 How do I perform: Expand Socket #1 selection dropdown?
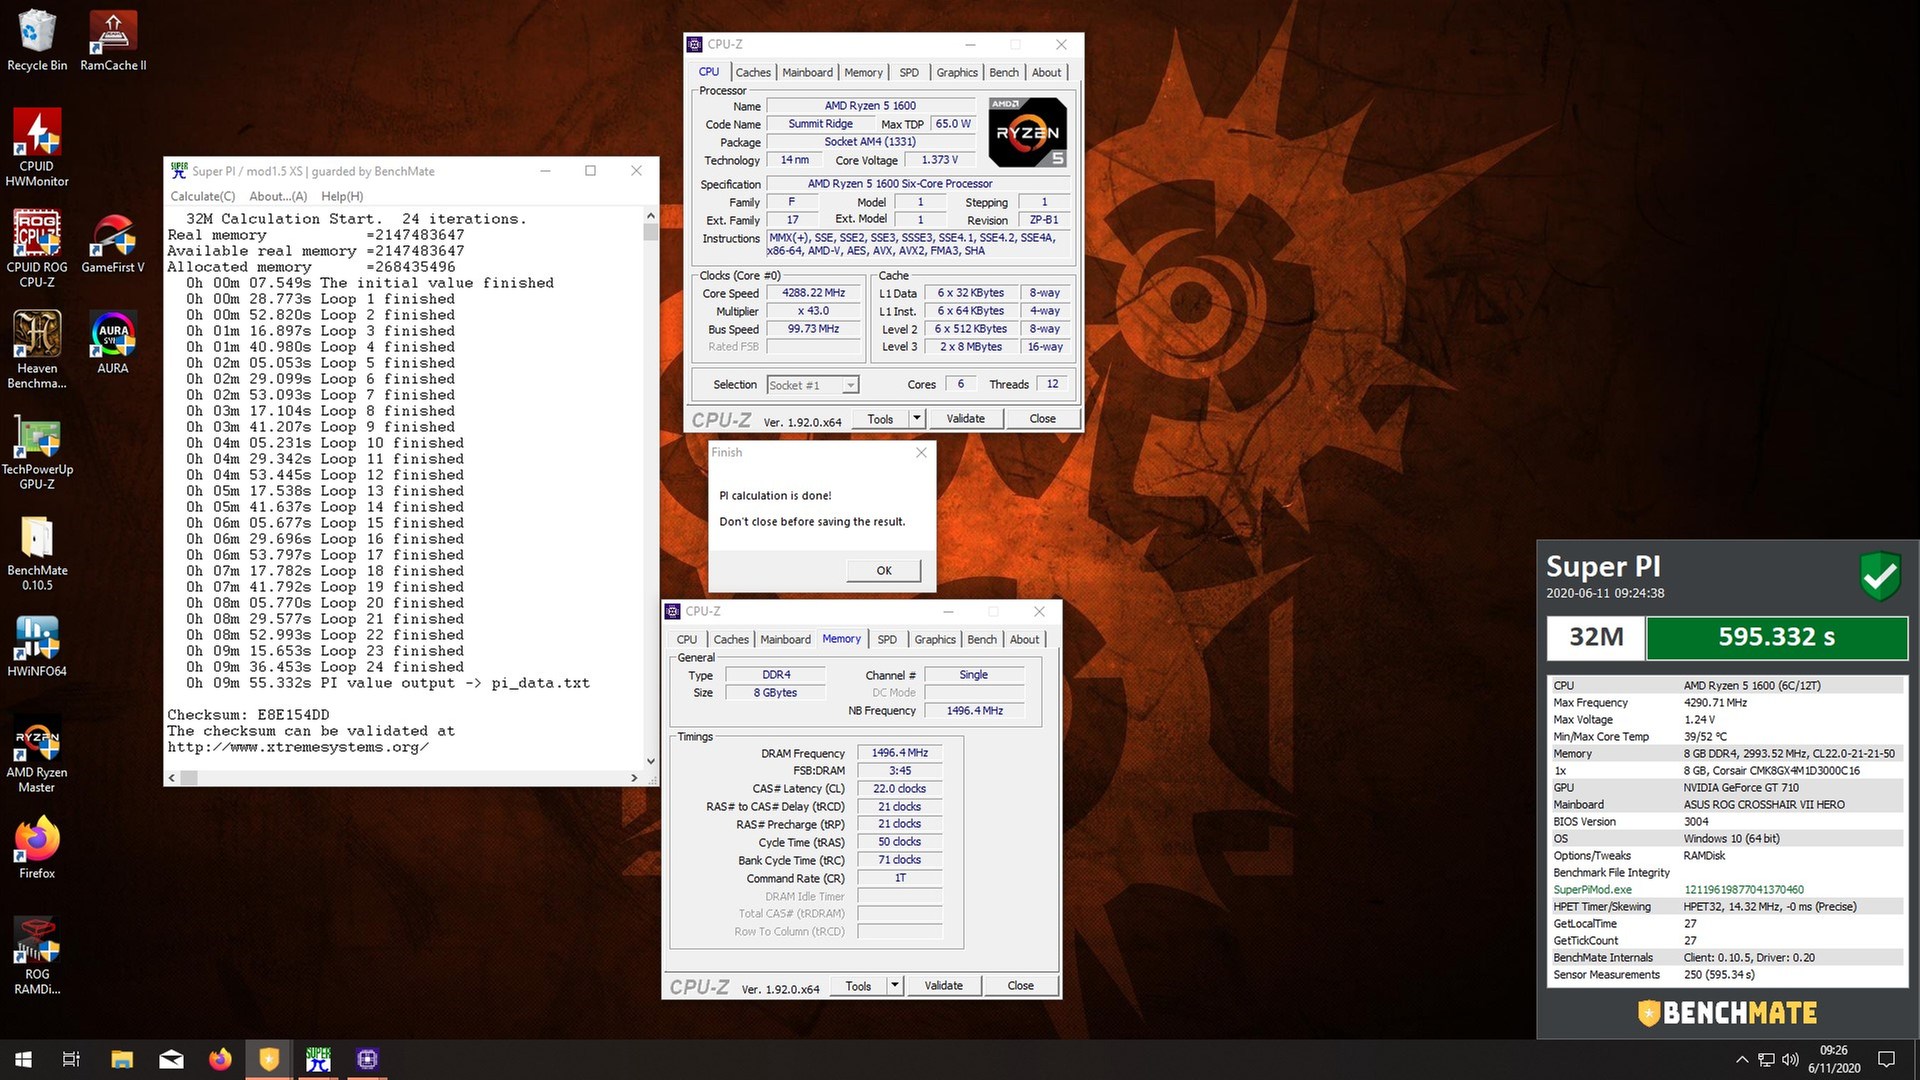coord(850,385)
